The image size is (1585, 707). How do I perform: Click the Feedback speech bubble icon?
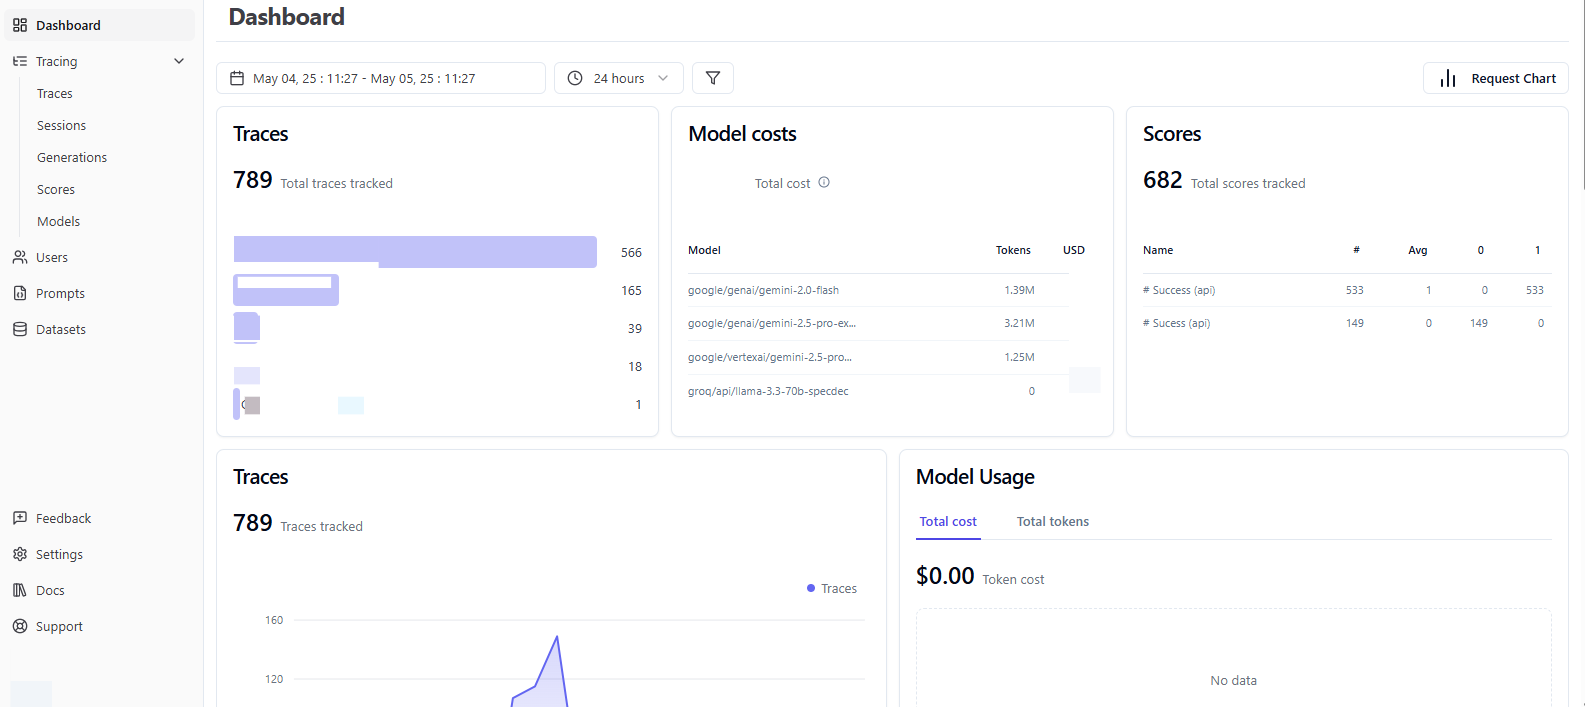pos(20,518)
